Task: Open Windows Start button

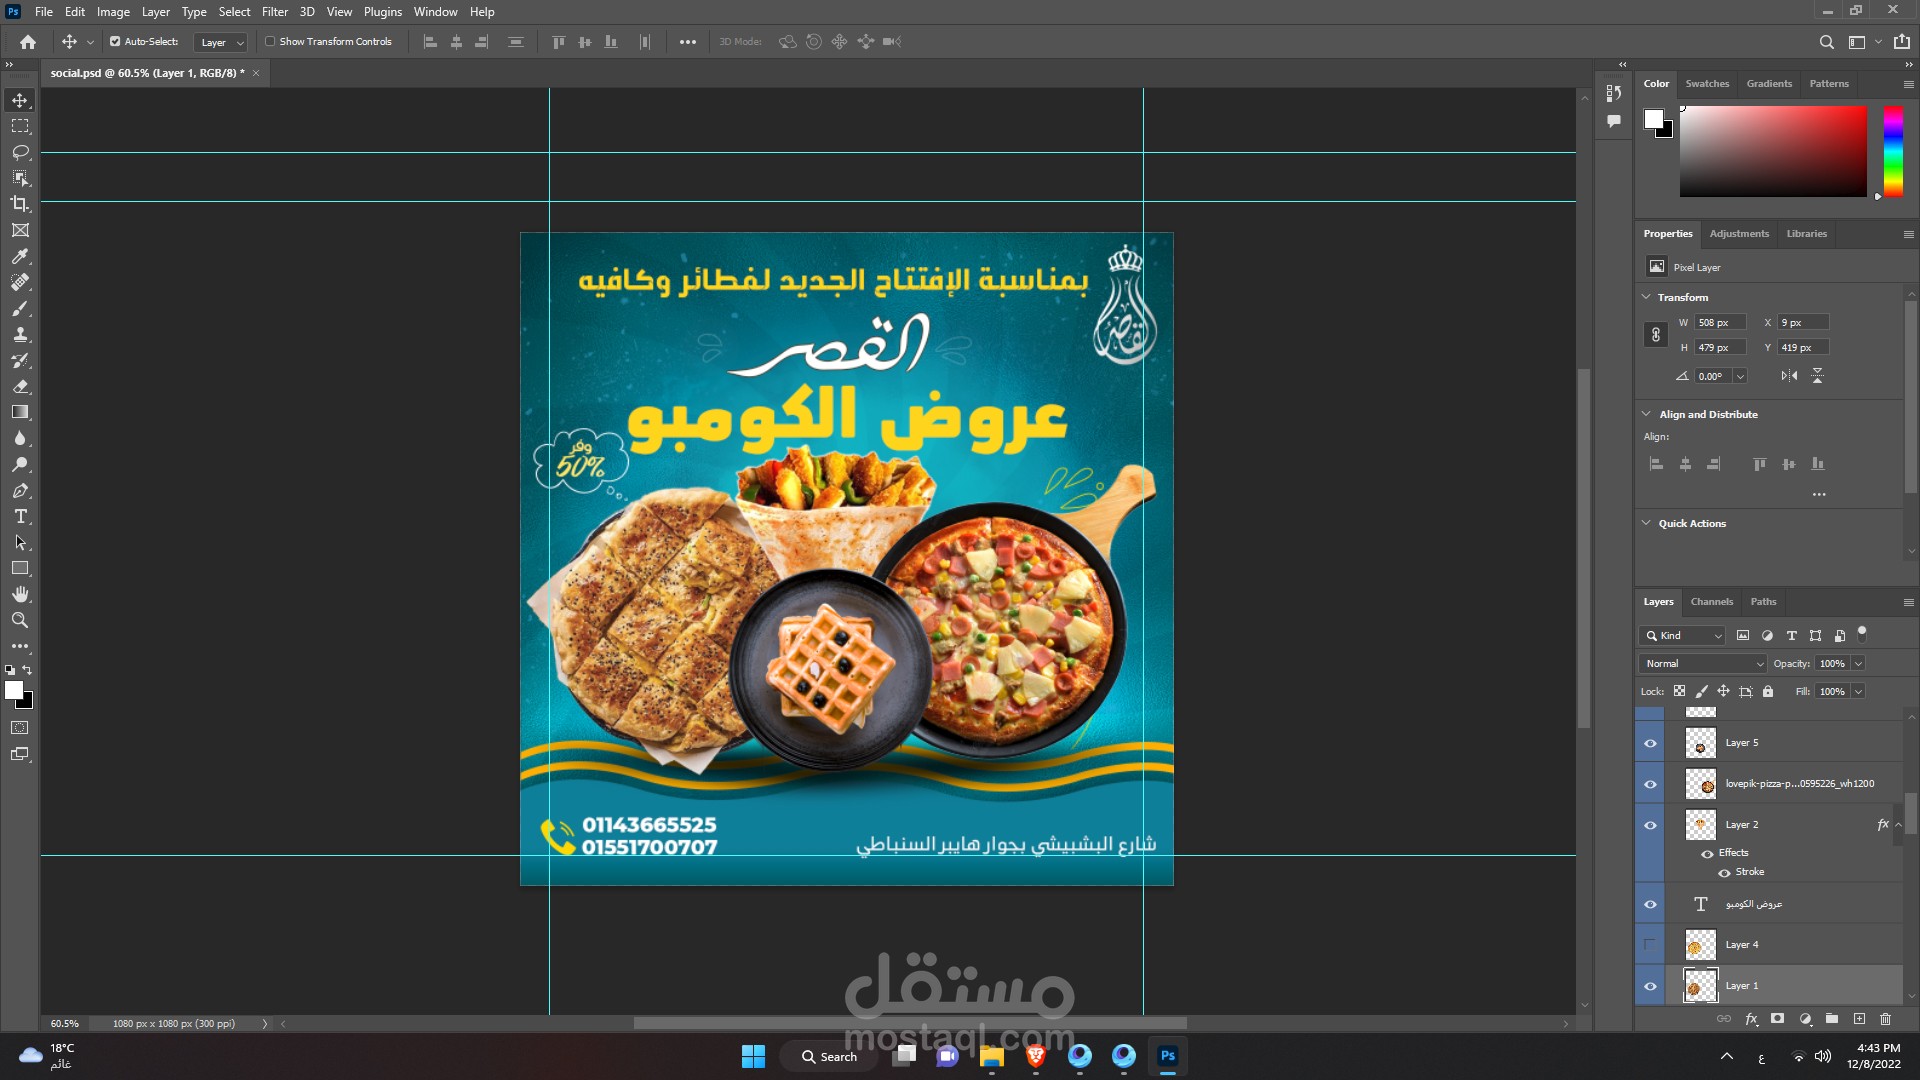Action: [x=753, y=1056]
